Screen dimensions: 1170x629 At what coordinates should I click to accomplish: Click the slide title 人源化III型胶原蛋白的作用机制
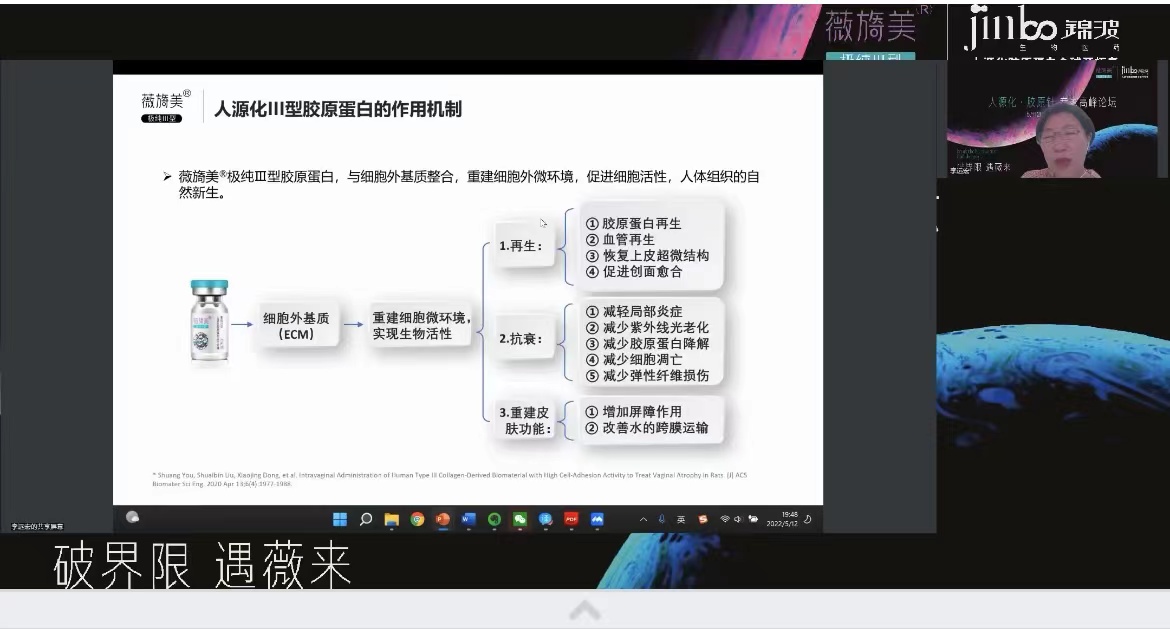point(338,109)
